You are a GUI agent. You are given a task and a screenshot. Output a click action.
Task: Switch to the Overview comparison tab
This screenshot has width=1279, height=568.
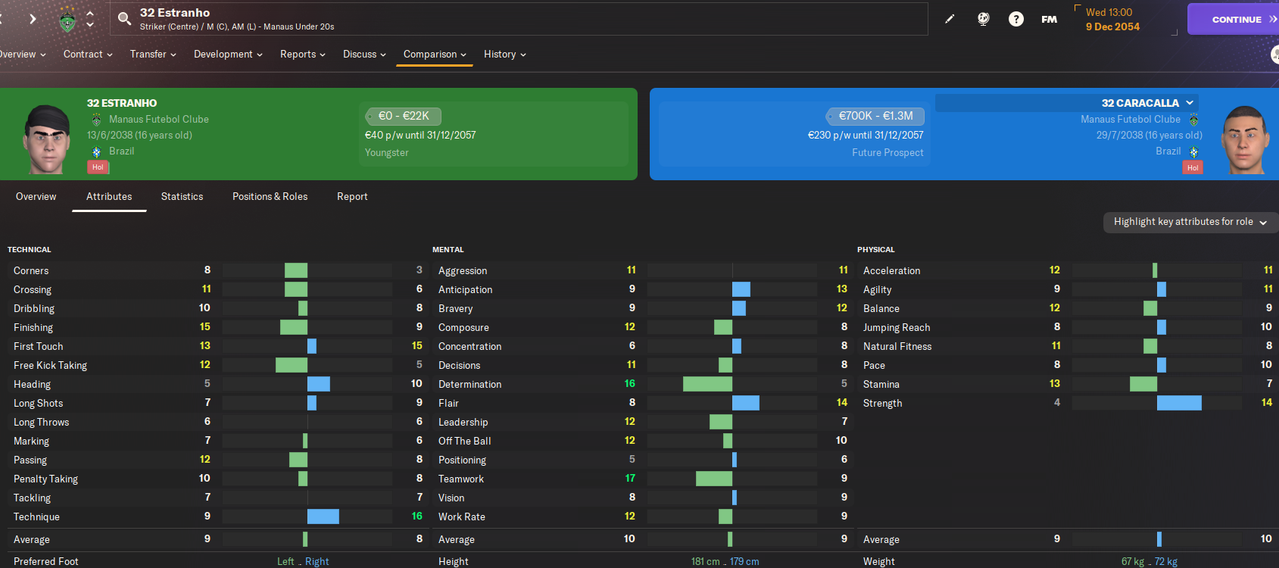(x=36, y=197)
